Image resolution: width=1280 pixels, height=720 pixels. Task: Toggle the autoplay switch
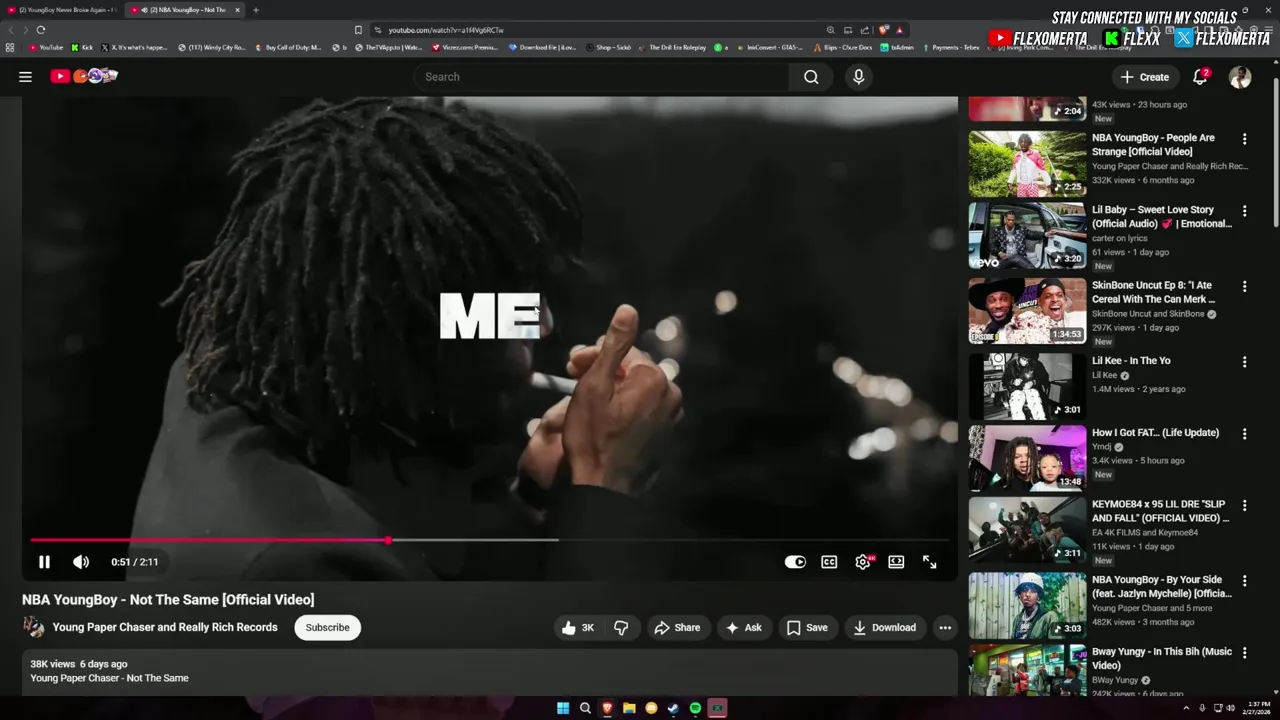tap(795, 562)
